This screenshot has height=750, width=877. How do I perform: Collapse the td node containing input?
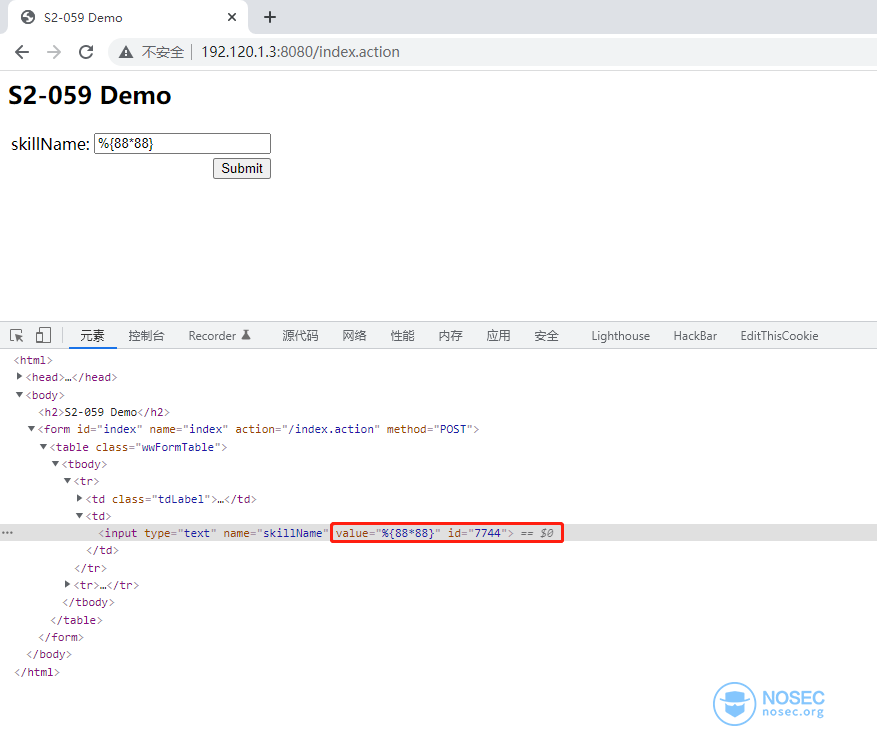(x=79, y=515)
